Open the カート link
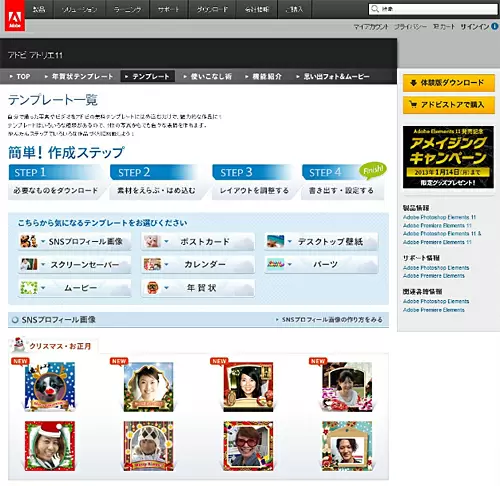 (x=444, y=27)
